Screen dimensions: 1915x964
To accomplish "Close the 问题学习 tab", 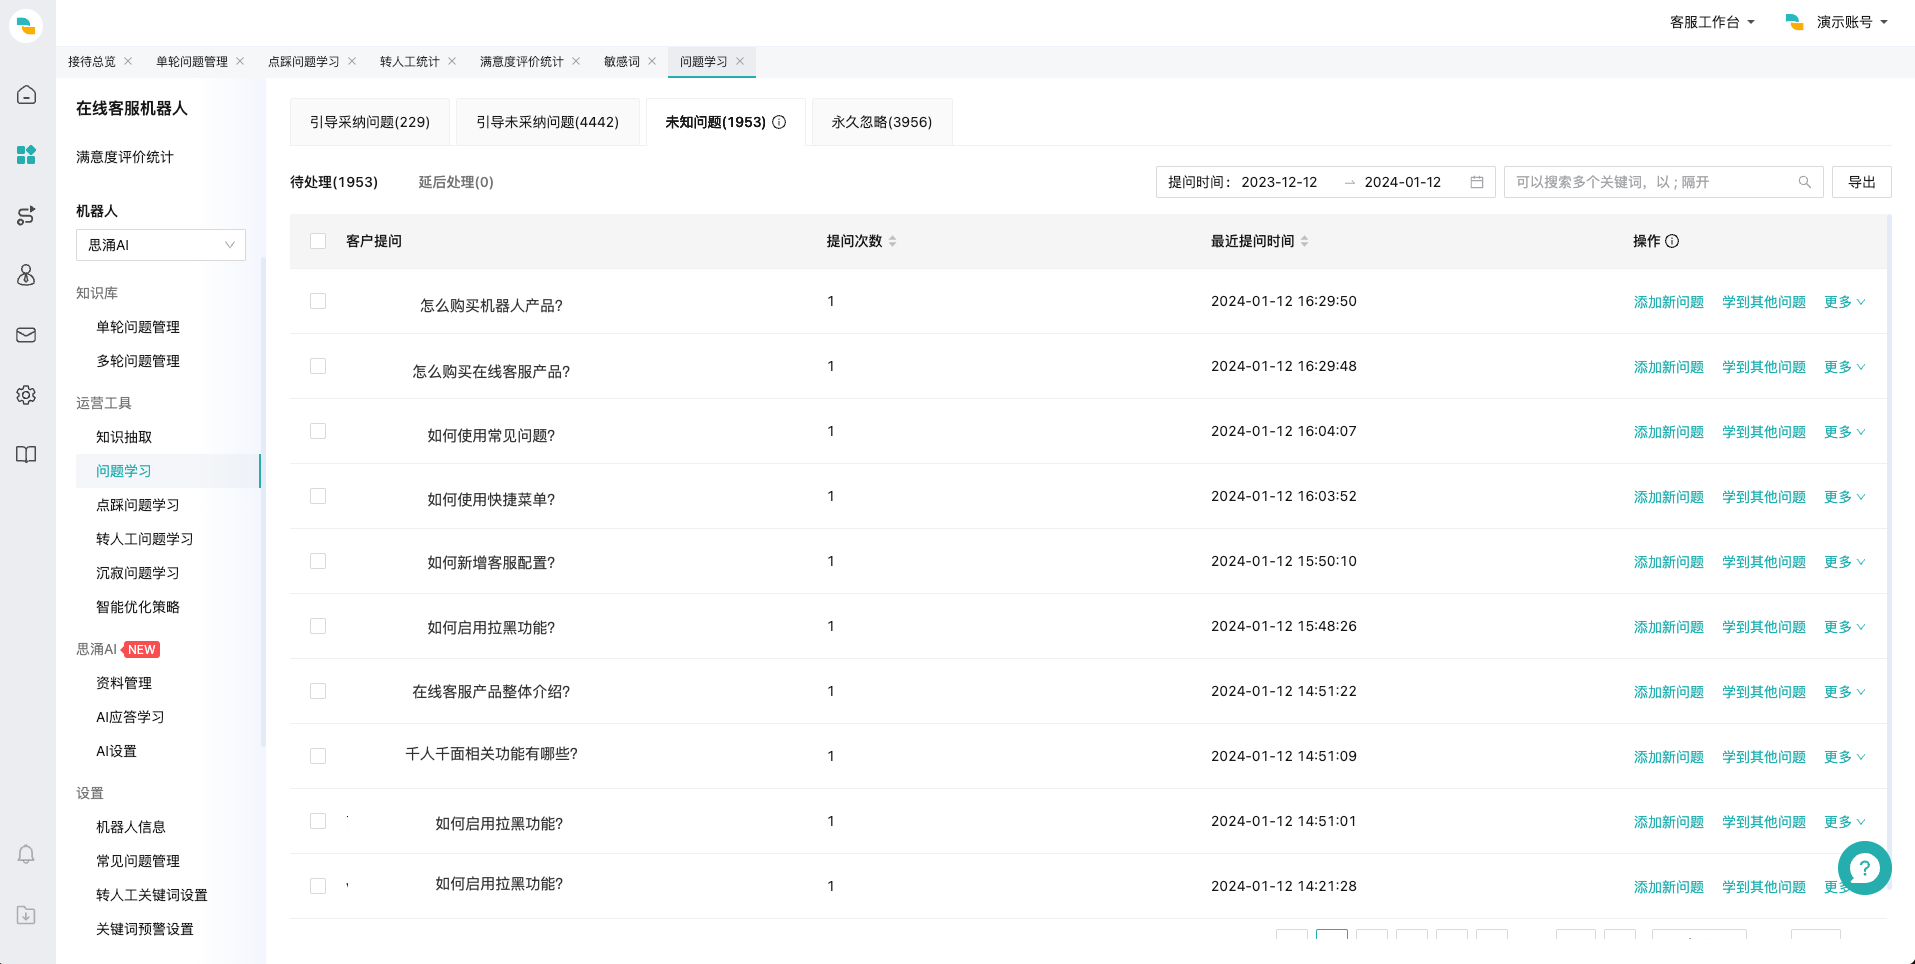I will point(740,61).
